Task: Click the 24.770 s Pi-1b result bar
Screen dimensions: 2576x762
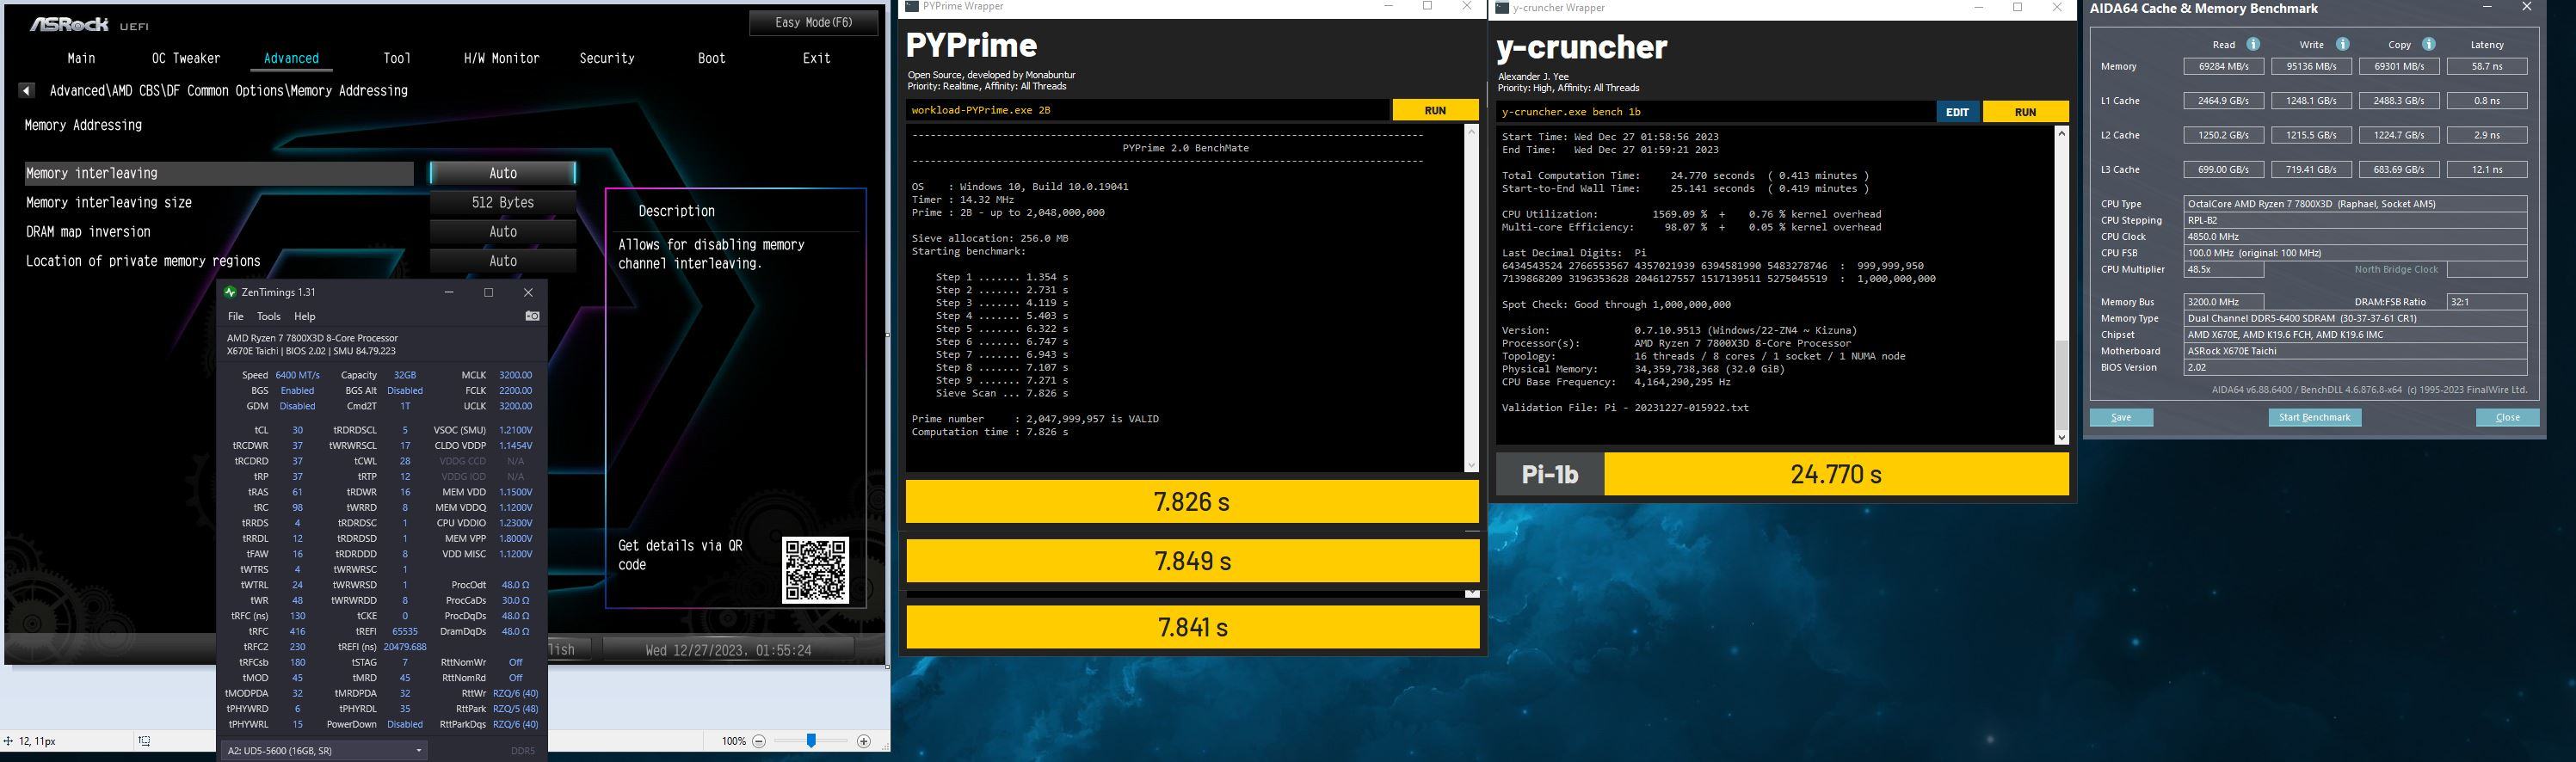Action: [1836, 474]
